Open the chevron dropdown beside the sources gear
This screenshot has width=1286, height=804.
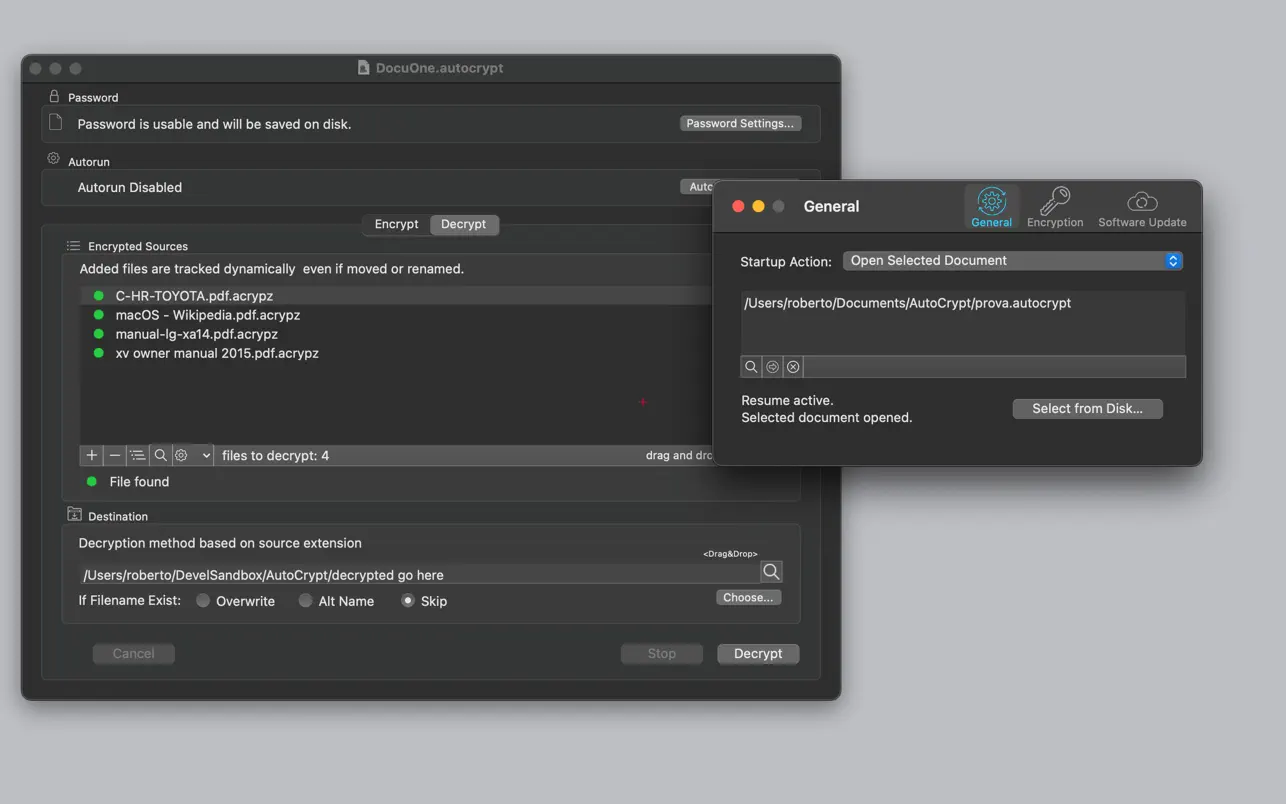[206, 455]
